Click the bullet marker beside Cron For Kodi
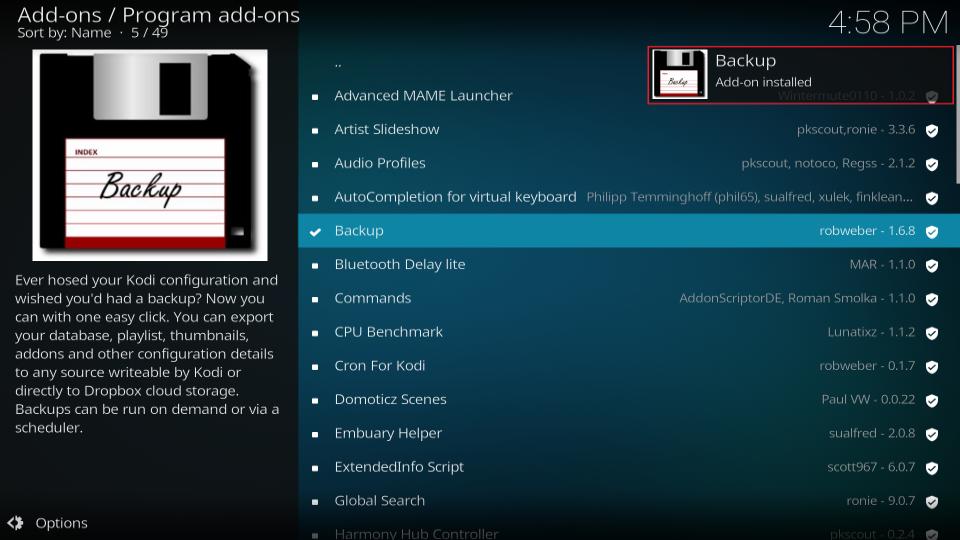960x540 pixels. (315, 367)
